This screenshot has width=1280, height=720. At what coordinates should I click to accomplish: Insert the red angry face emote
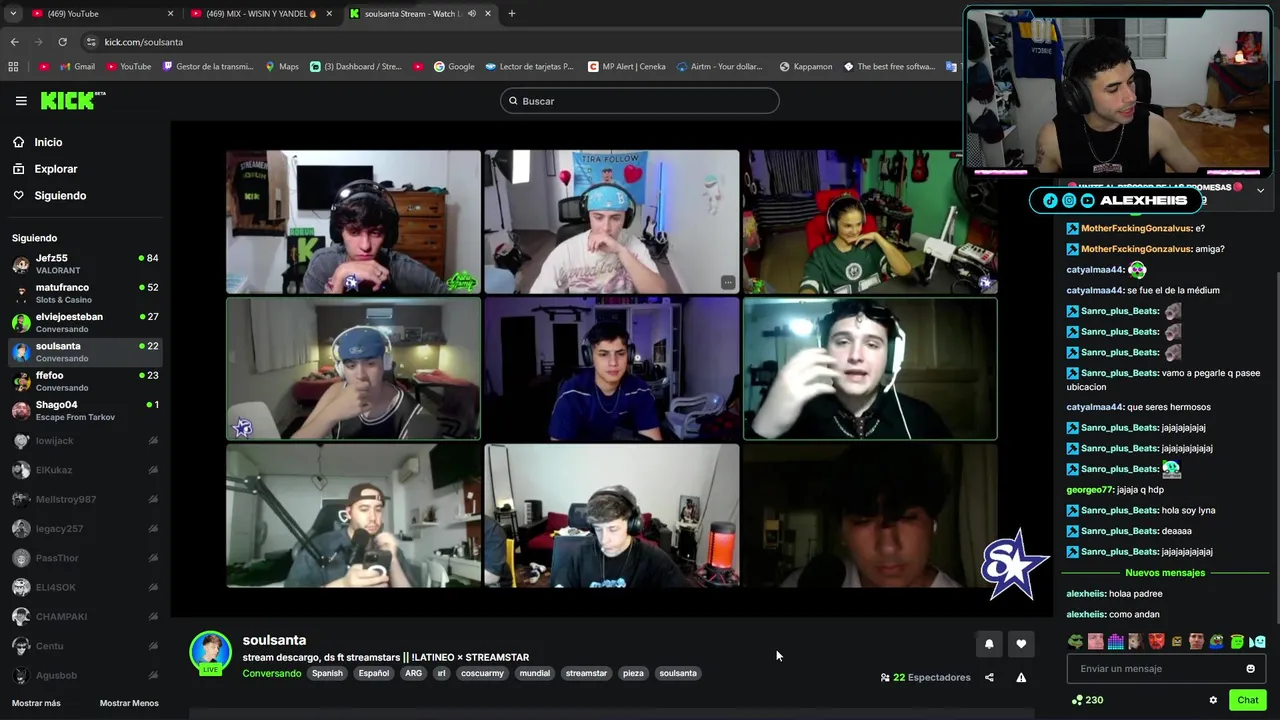click(x=1156, y=641)
